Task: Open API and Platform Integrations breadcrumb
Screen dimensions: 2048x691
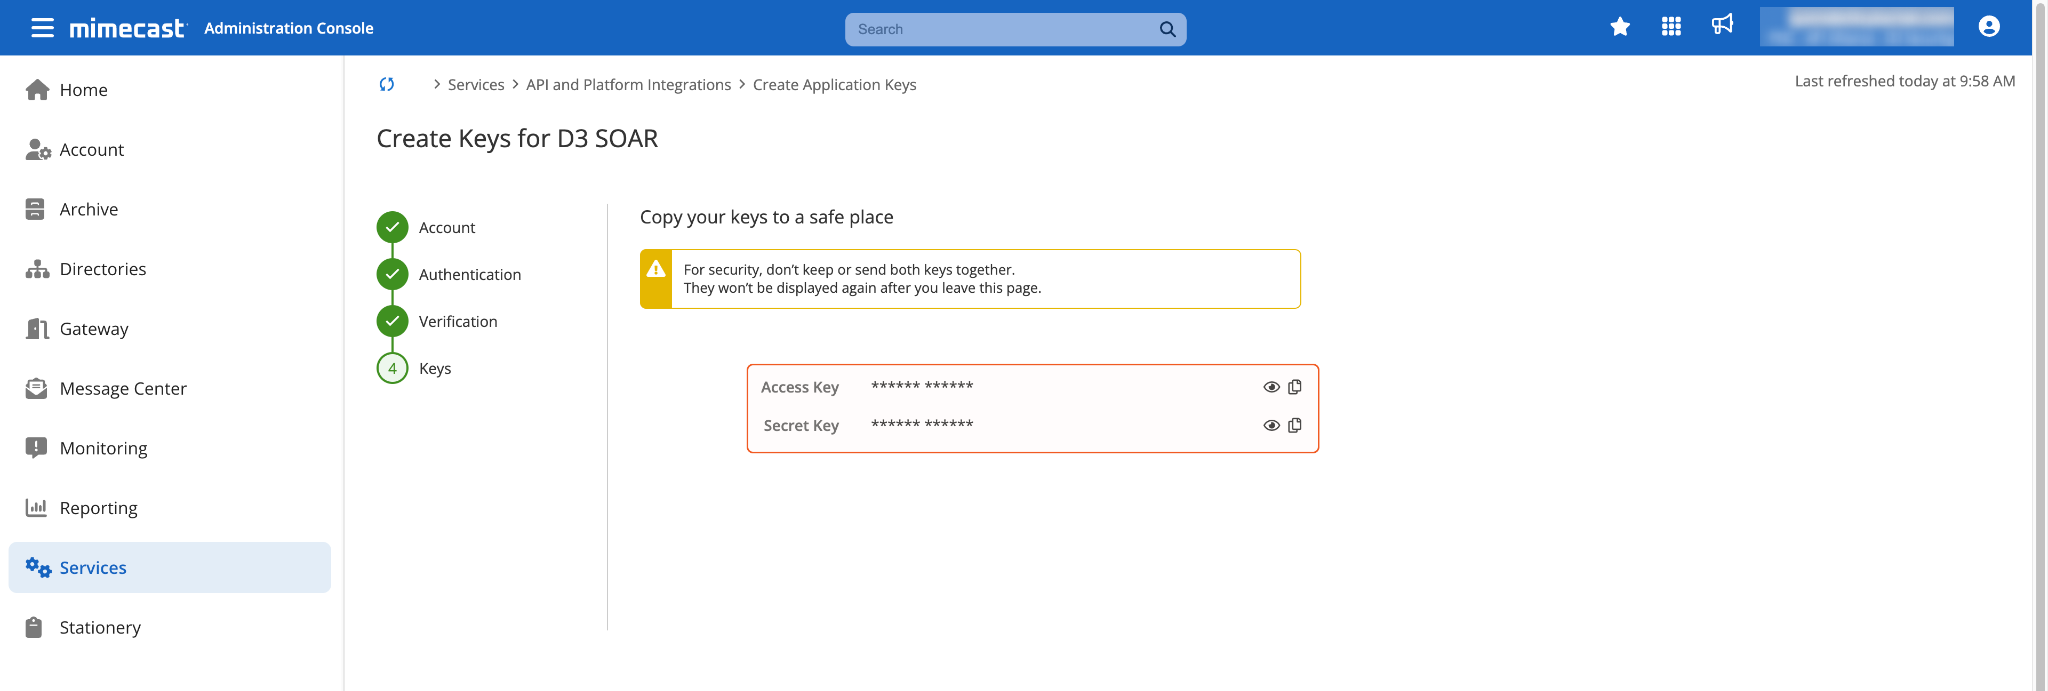Action: coord(628,85)
